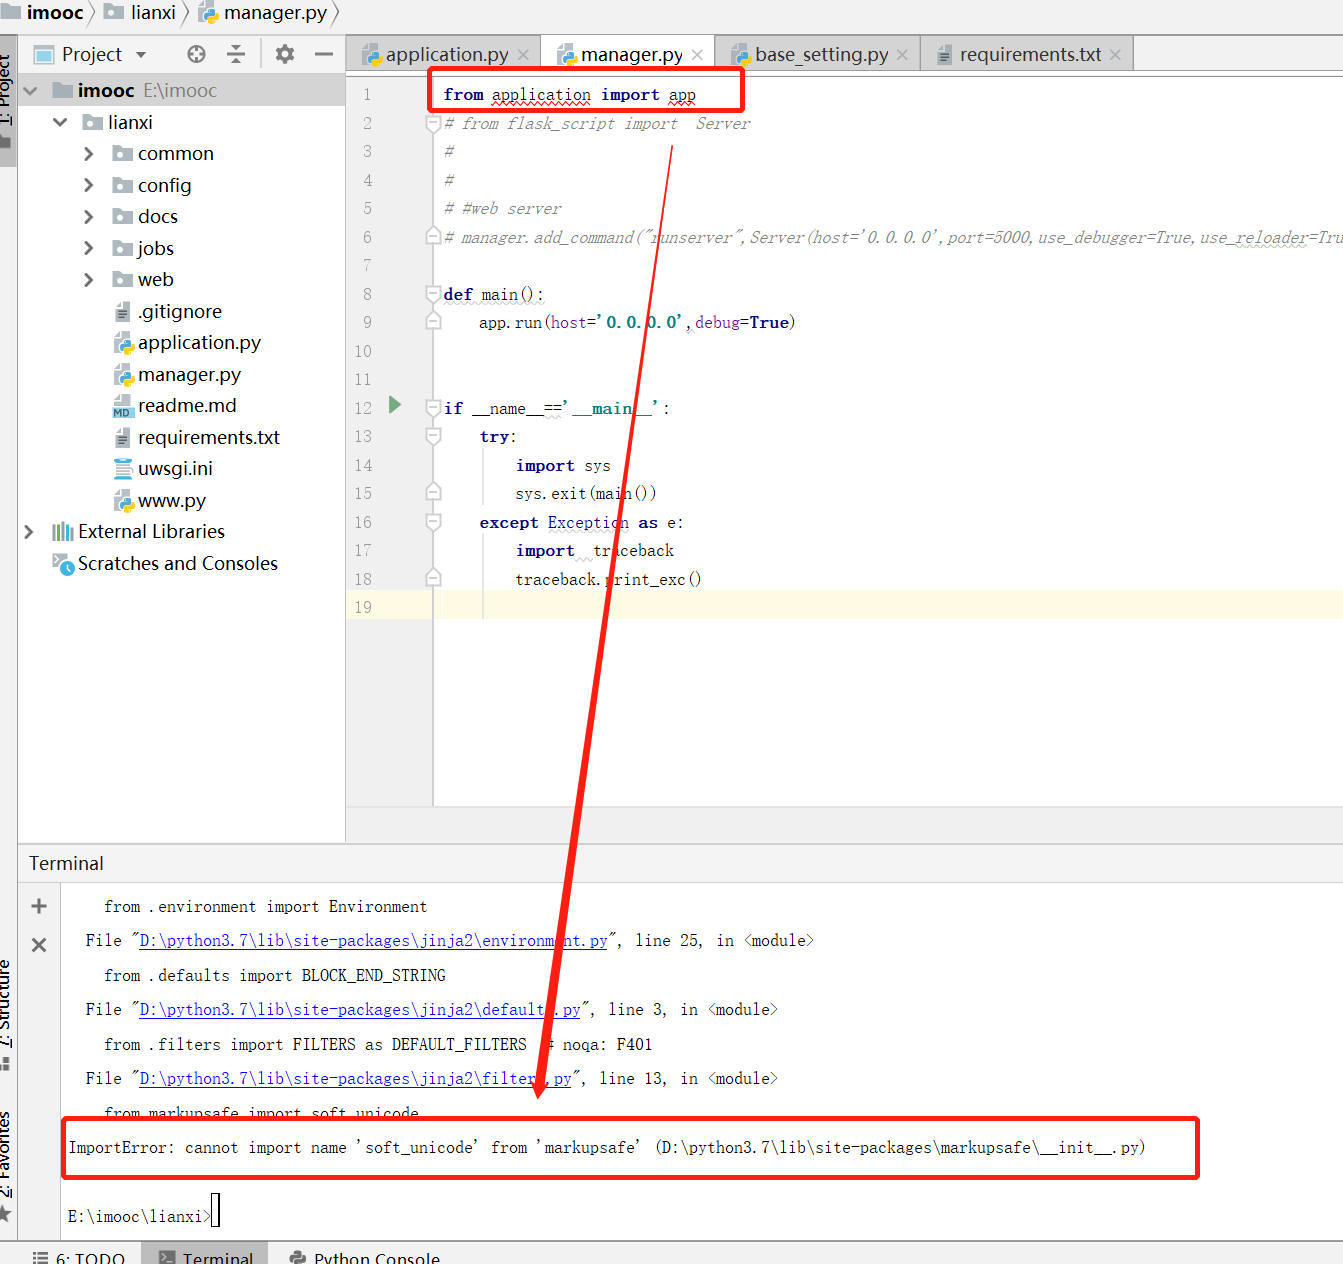
Task: Close the manager.py tab
Action: point(697,55)
